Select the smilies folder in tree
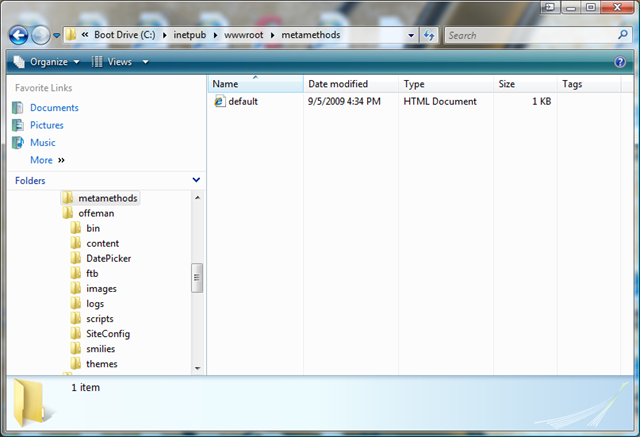This screenshot has height=437, width=640. pyautogui.click(x=93, y=349)
